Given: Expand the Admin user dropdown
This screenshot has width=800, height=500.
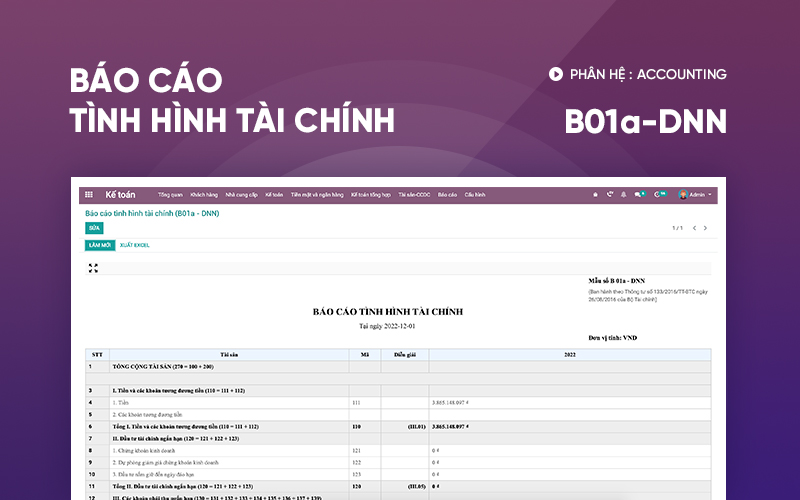Looking at the screenshot, I should 710,194.
